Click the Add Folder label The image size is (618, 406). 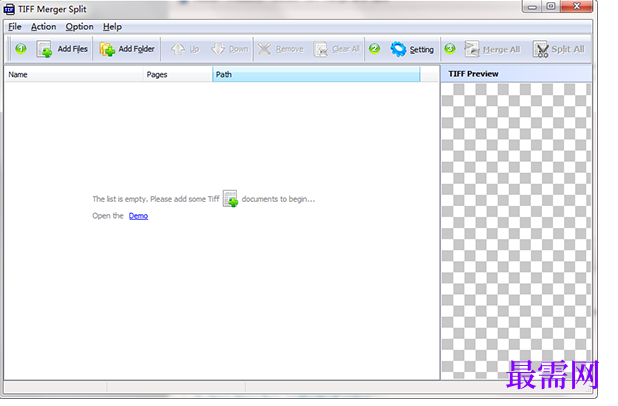pyautogui.click(x=136, y=49)
